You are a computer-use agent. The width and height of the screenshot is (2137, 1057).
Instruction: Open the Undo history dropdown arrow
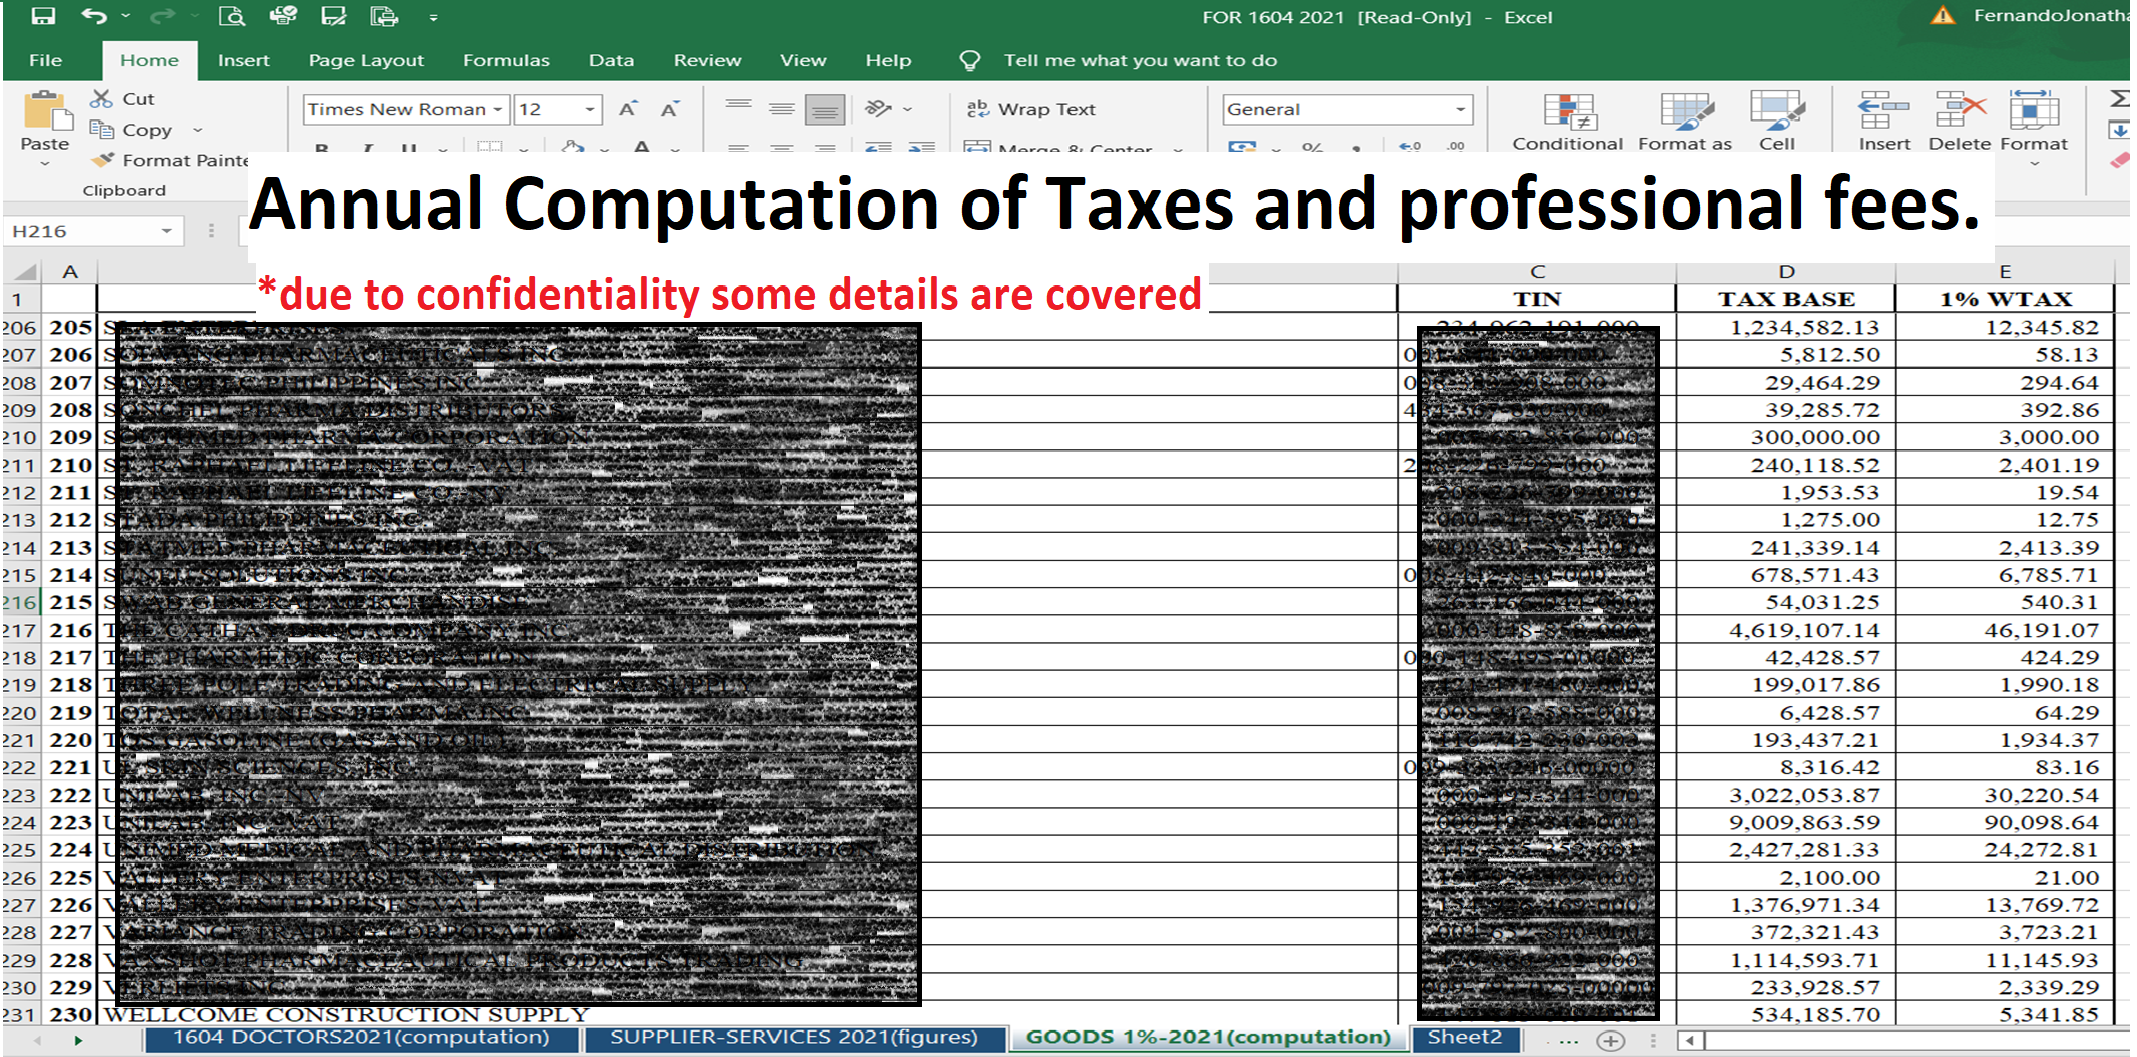(x=125, y=16)
